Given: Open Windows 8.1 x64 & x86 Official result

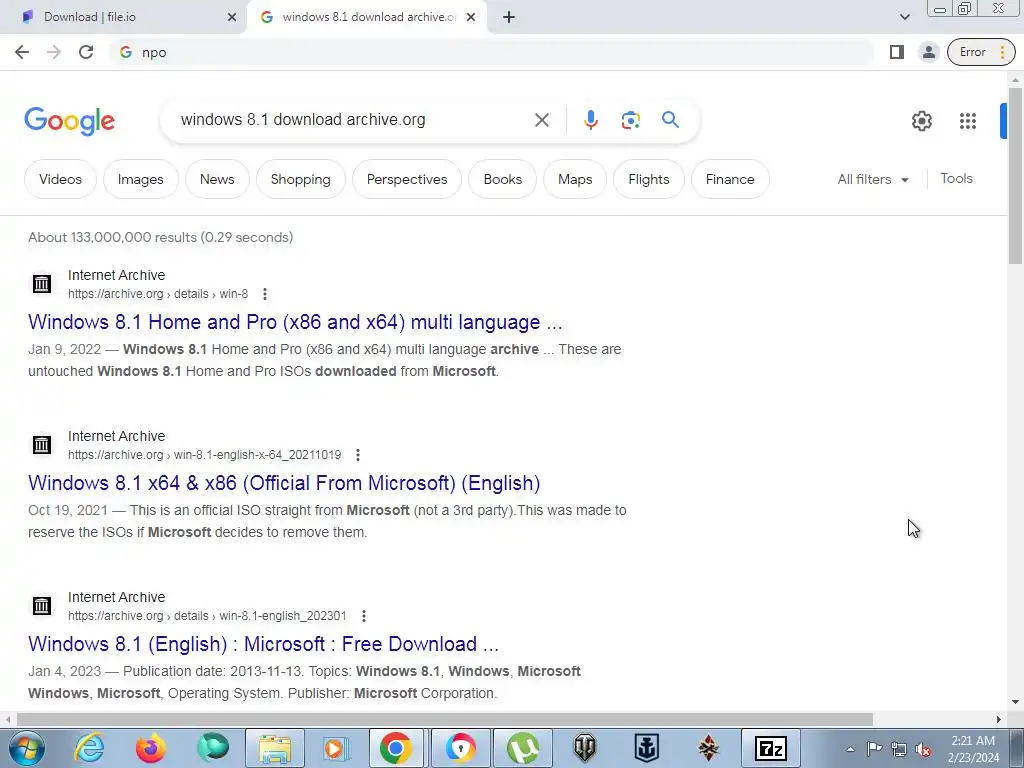Looking at the screenshot, I should (284, 483).
